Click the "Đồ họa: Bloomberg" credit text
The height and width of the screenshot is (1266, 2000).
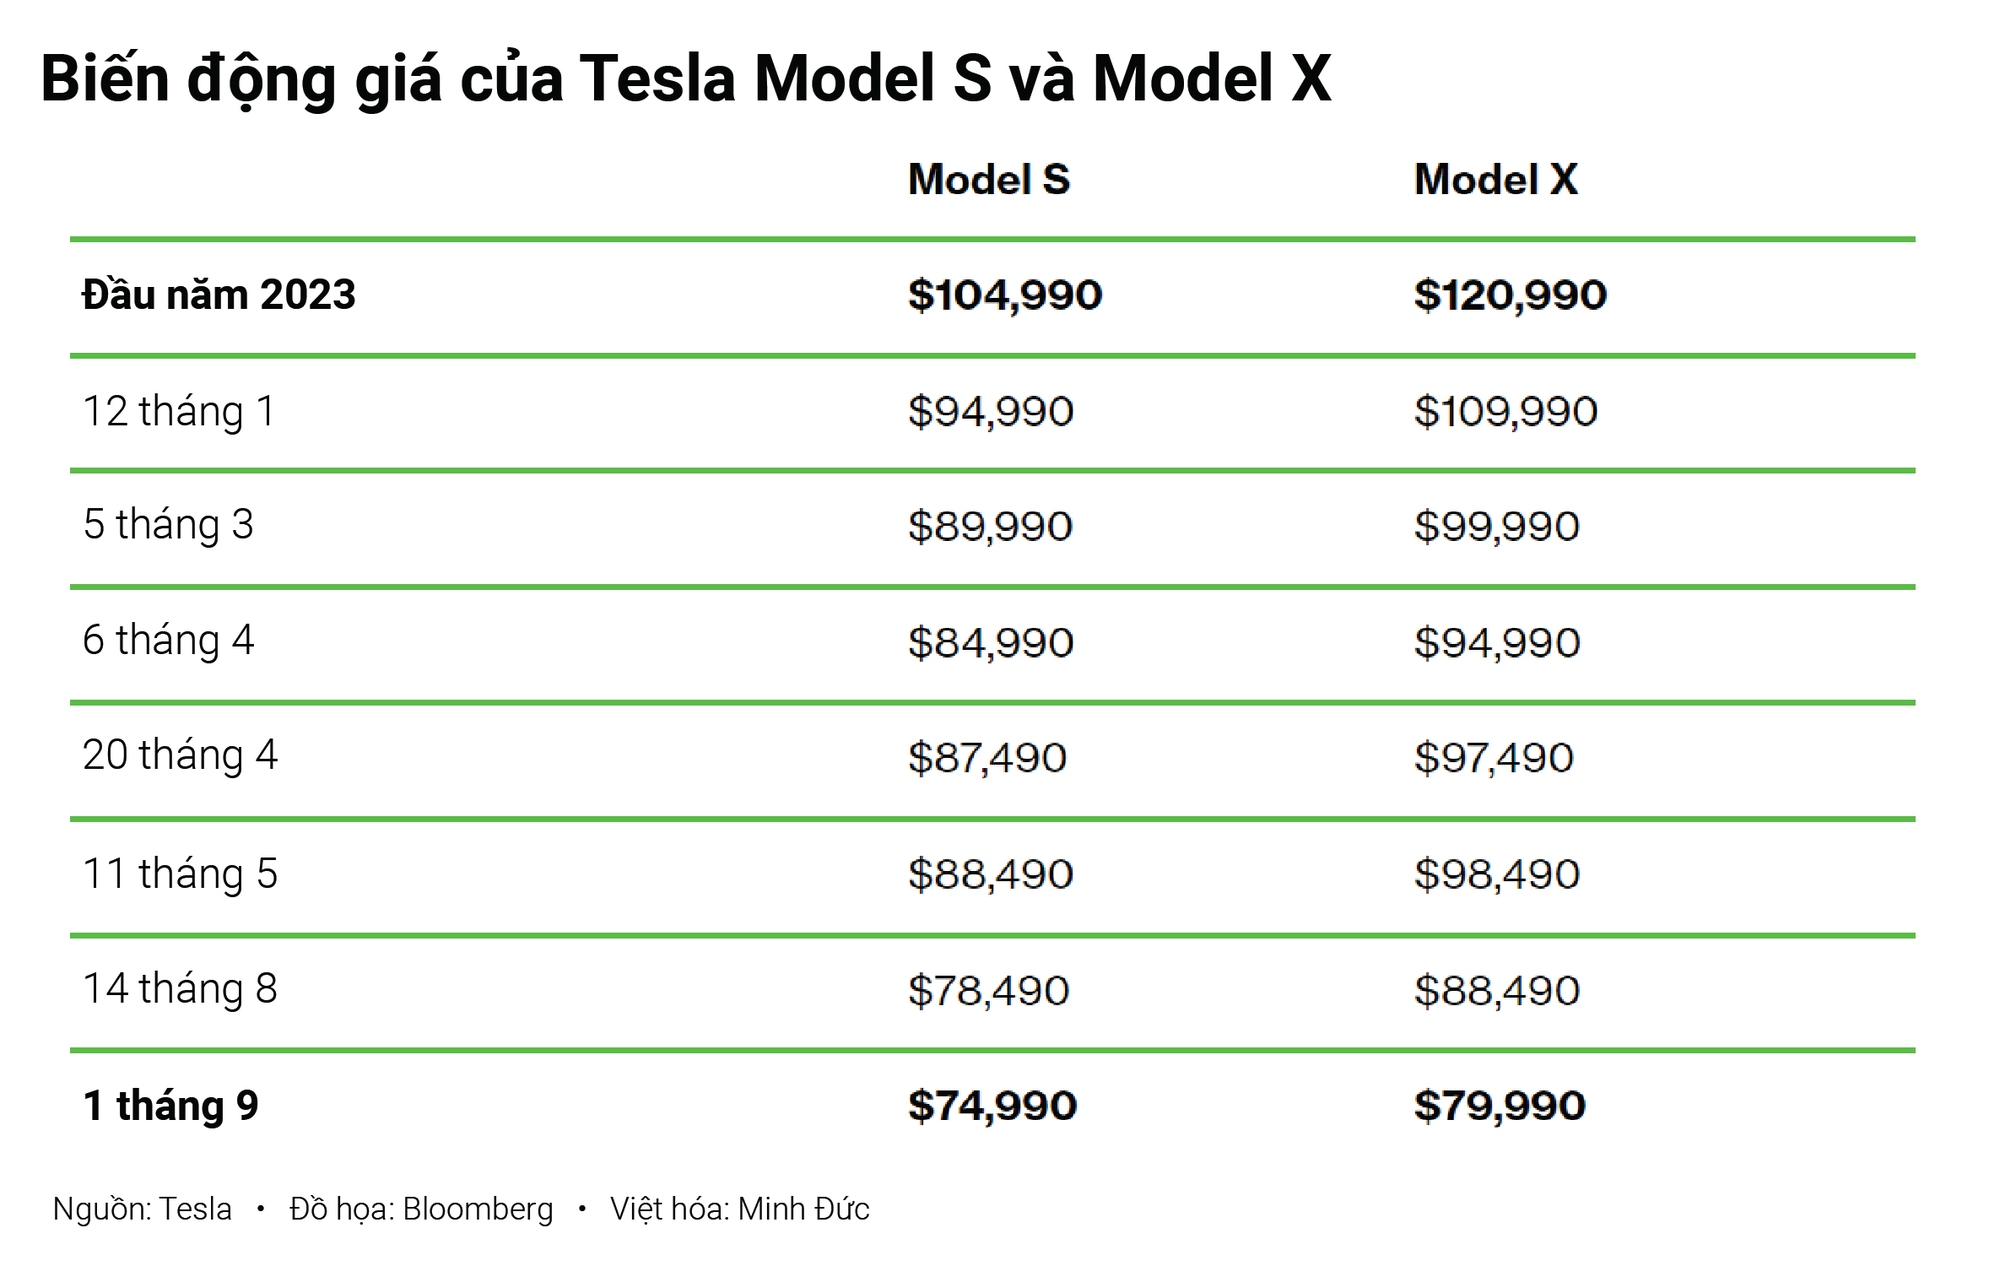(x=421, y=1209)
